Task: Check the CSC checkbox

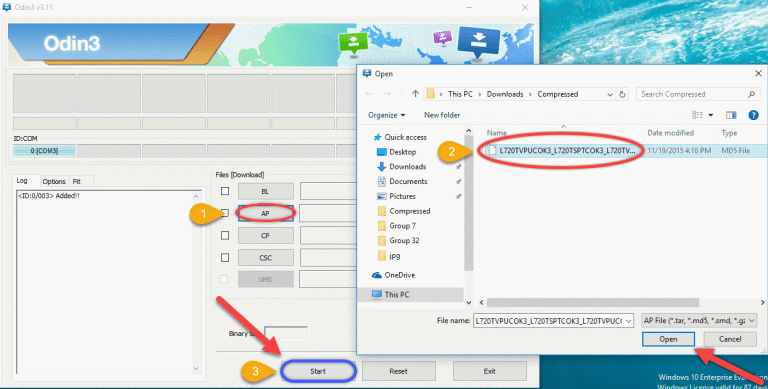Action: (225, 258)
